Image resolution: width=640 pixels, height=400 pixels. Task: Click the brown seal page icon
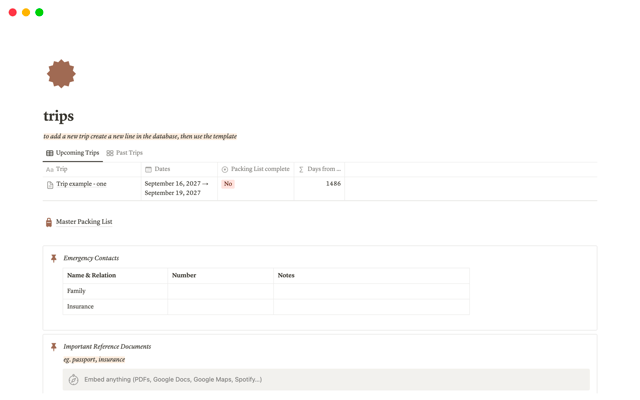click(x=61, y=74)
